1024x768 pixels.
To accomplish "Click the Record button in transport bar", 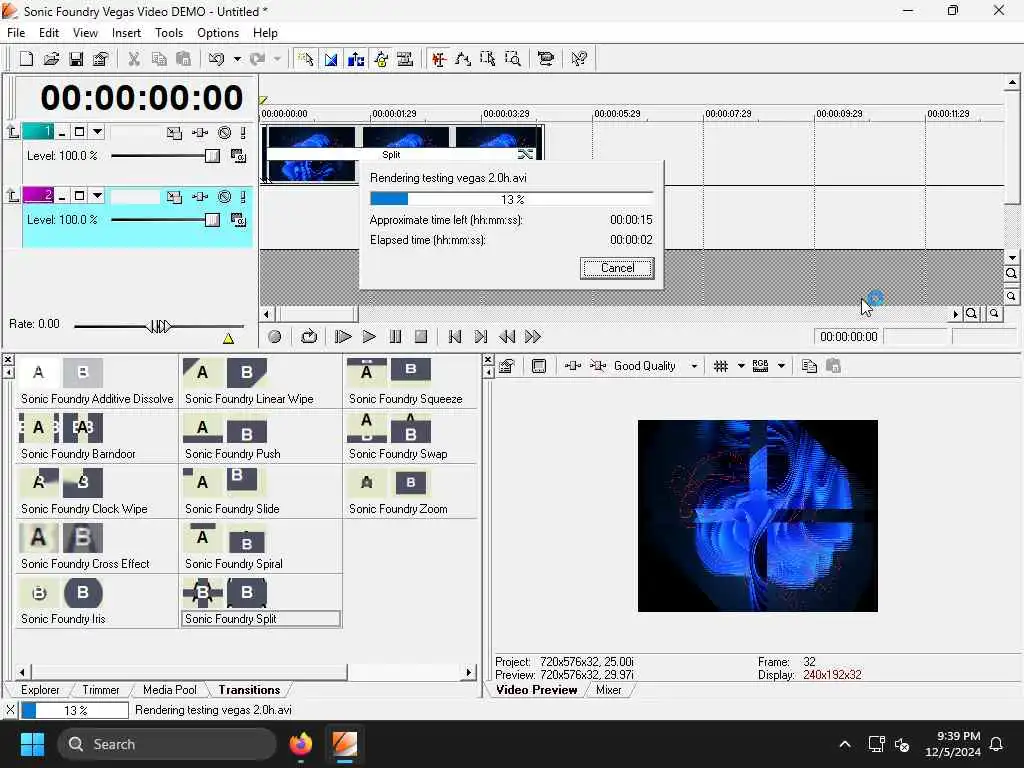I will click(x=275, y=337).
